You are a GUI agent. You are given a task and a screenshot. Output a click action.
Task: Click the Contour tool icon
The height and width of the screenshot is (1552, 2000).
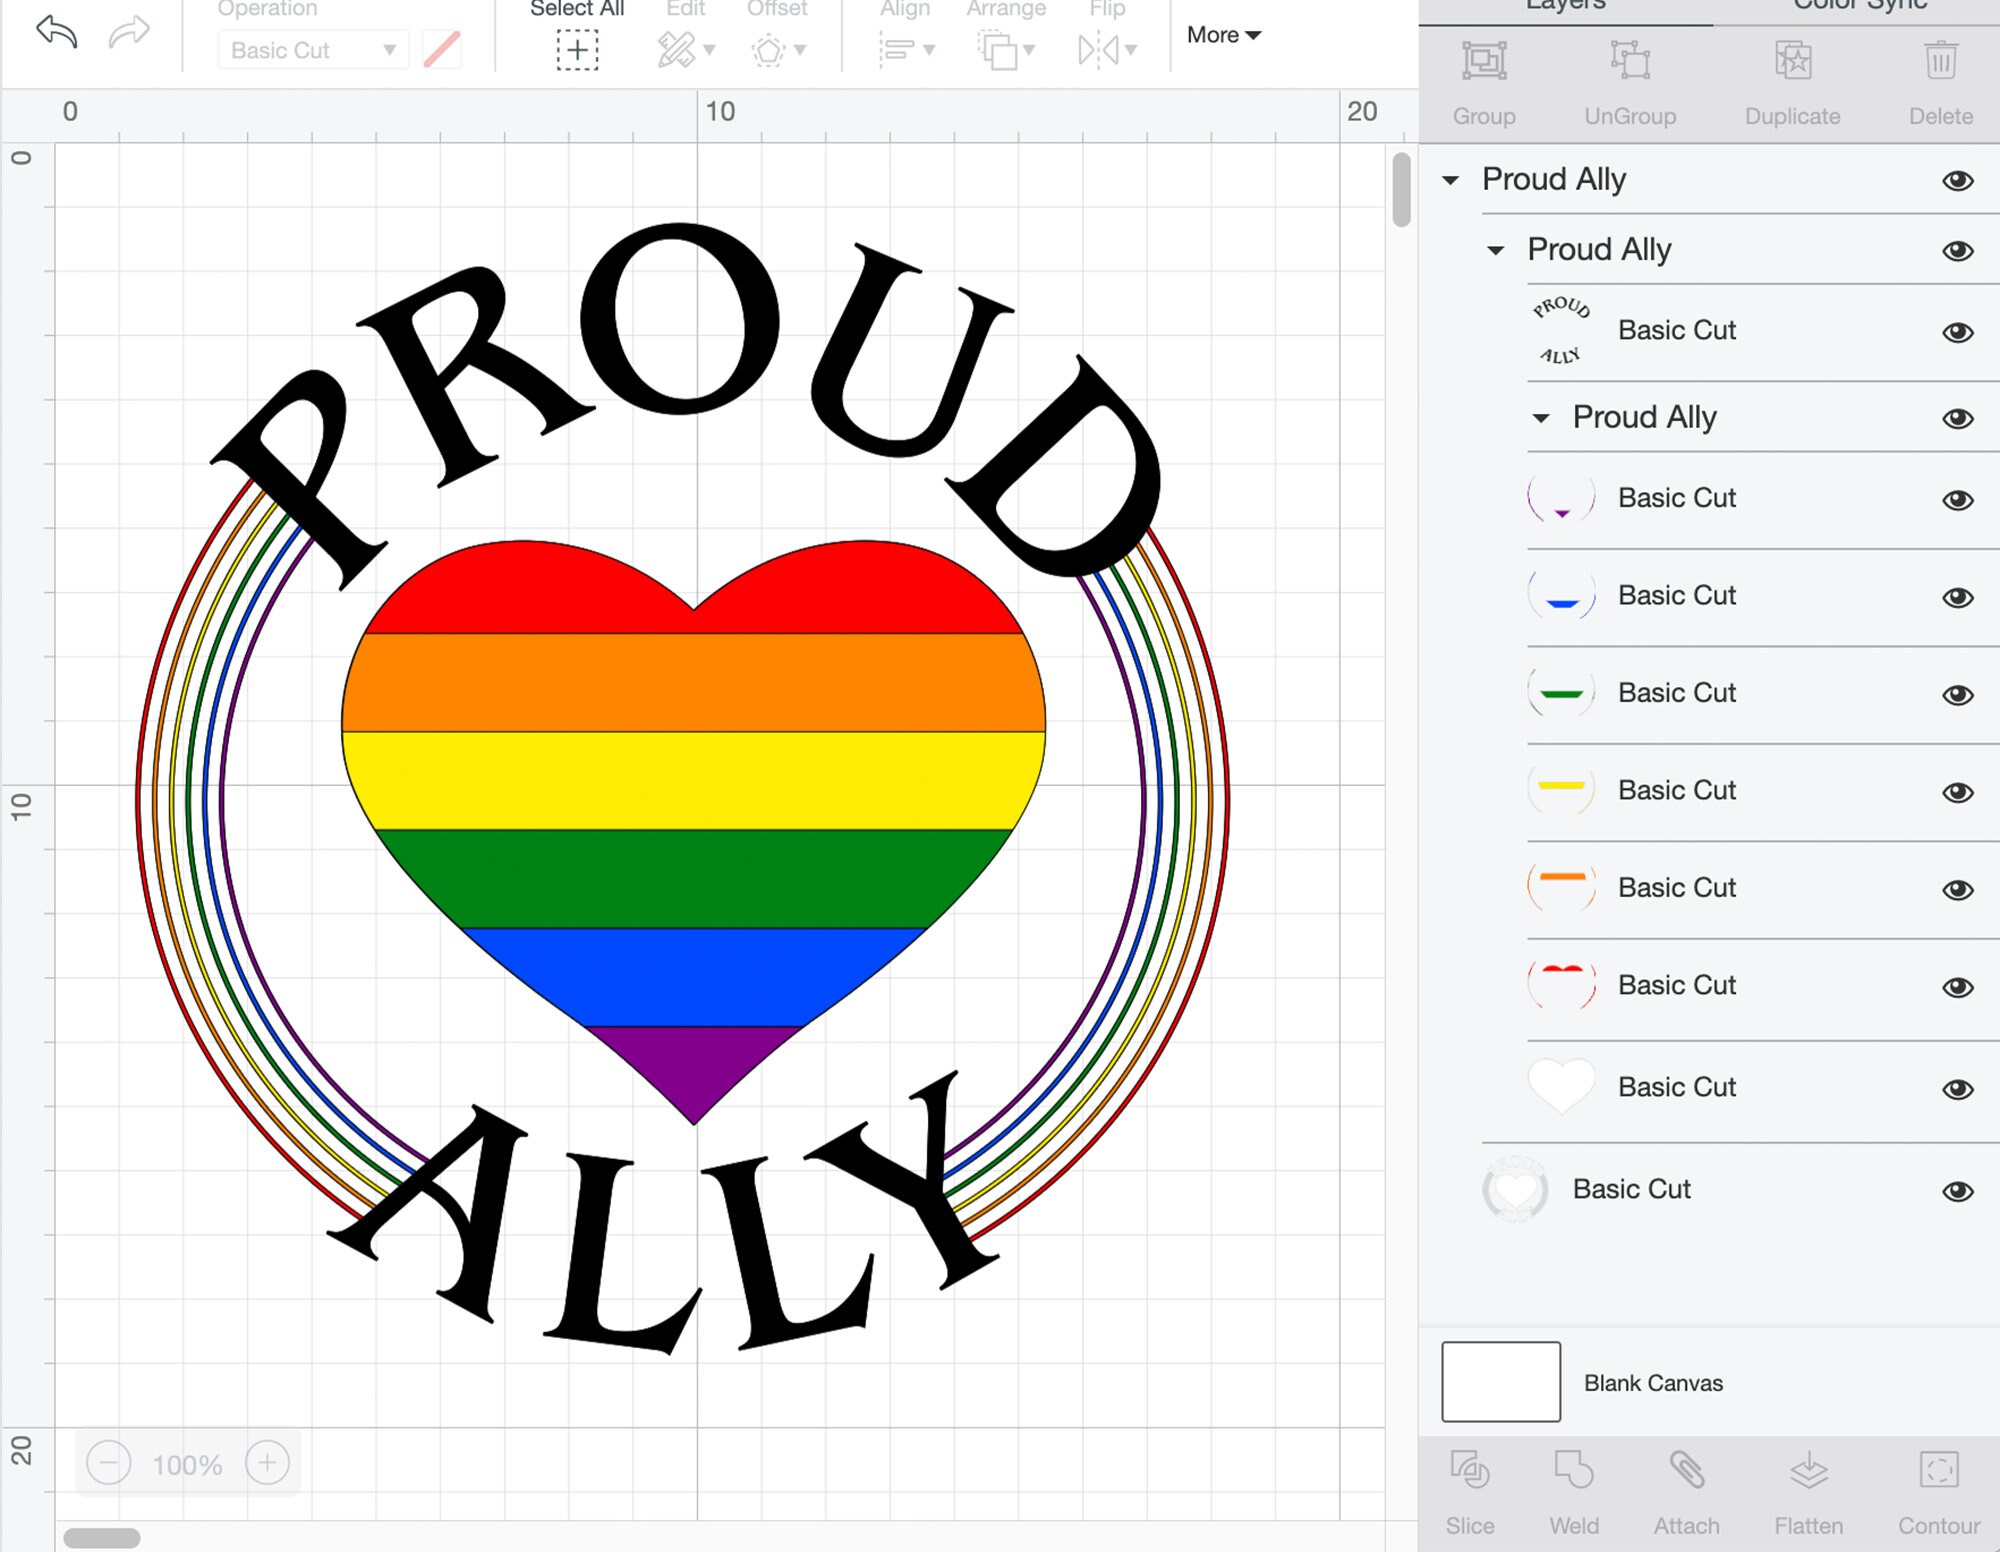[x=1939, y=1471]
